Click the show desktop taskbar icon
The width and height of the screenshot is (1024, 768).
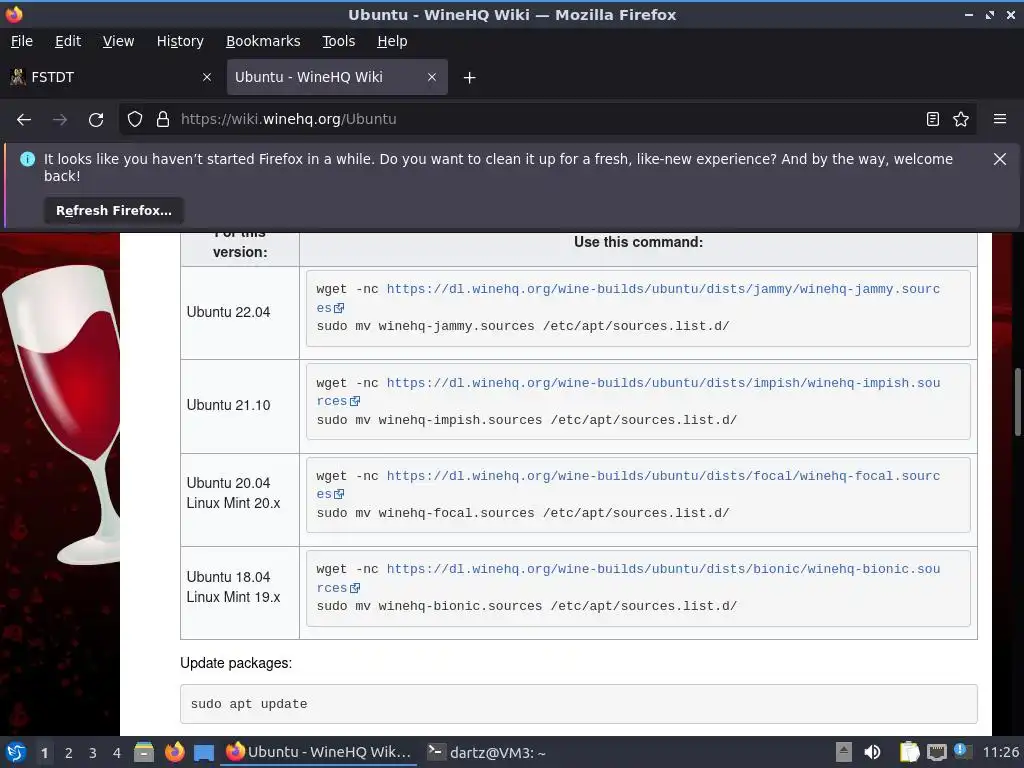[204, 753]
